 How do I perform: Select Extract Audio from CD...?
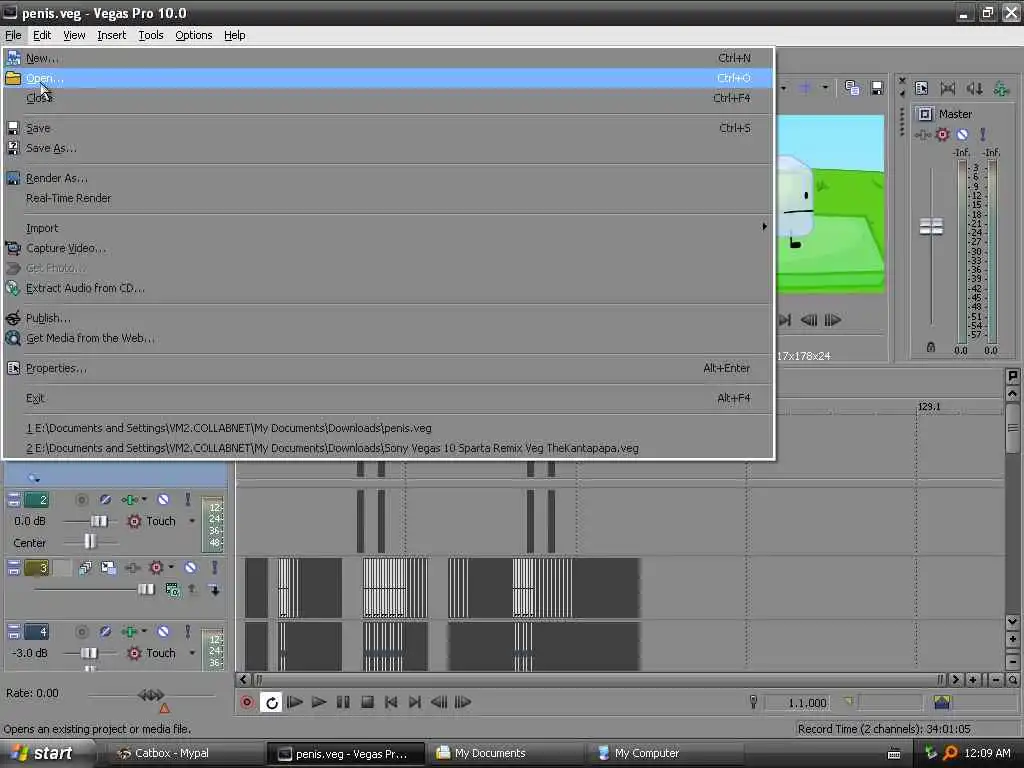coord(389,288)
